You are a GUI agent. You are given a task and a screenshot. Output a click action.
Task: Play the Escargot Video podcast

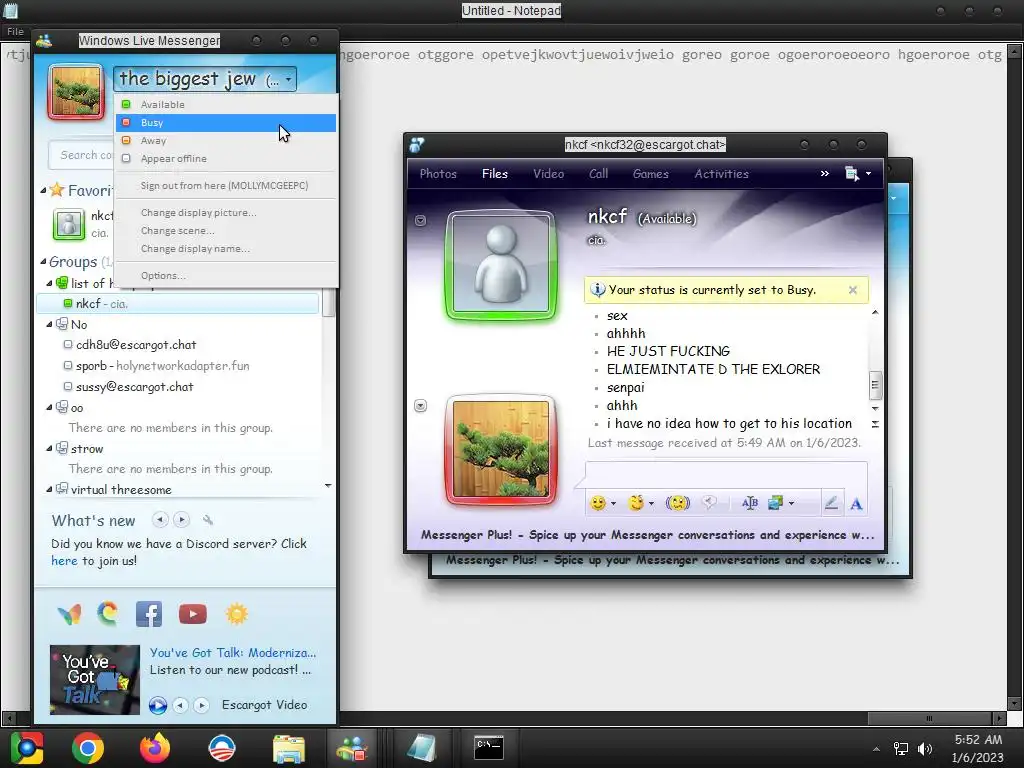point(157,705)
